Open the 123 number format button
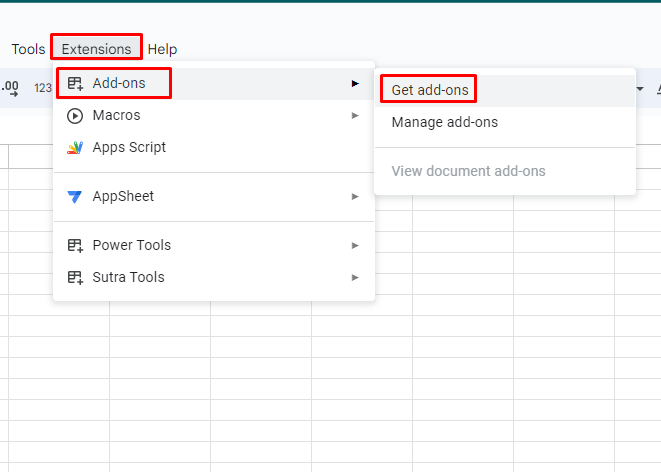Image resolution: width=661 pixels, height=472 pixels. [x=43, y=88]
